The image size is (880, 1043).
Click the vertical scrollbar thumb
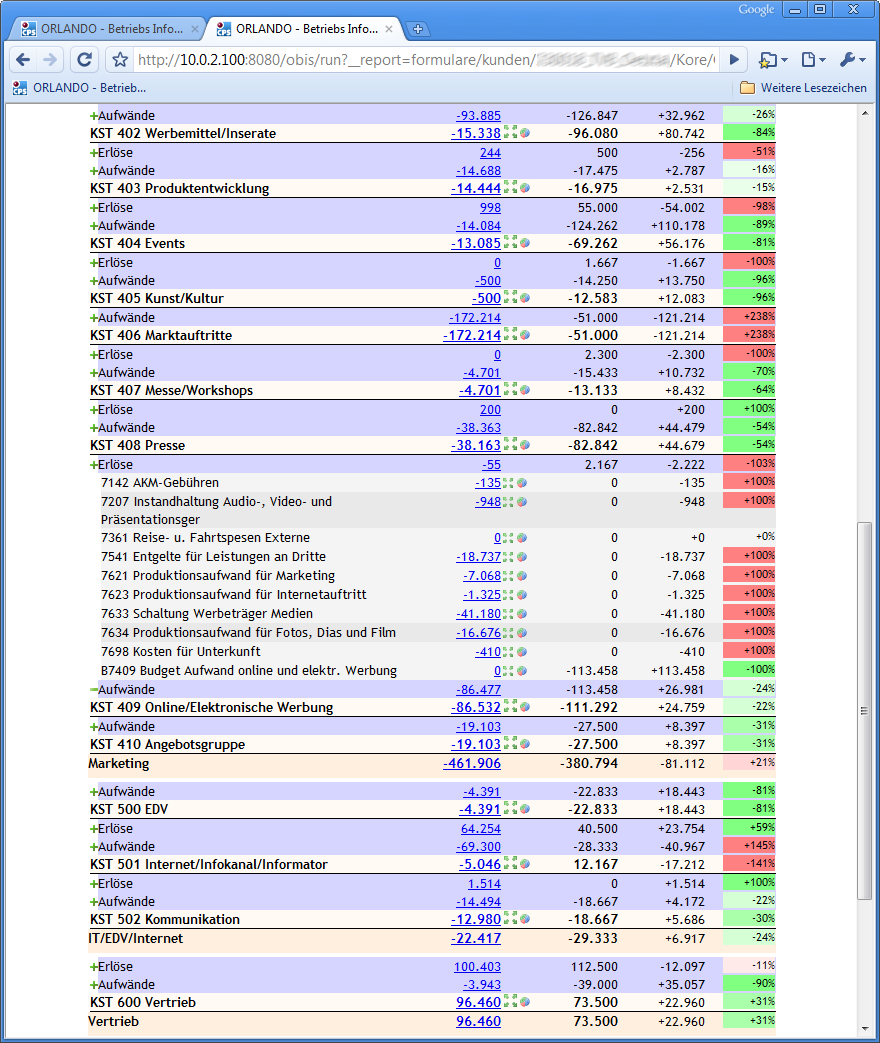864,710
